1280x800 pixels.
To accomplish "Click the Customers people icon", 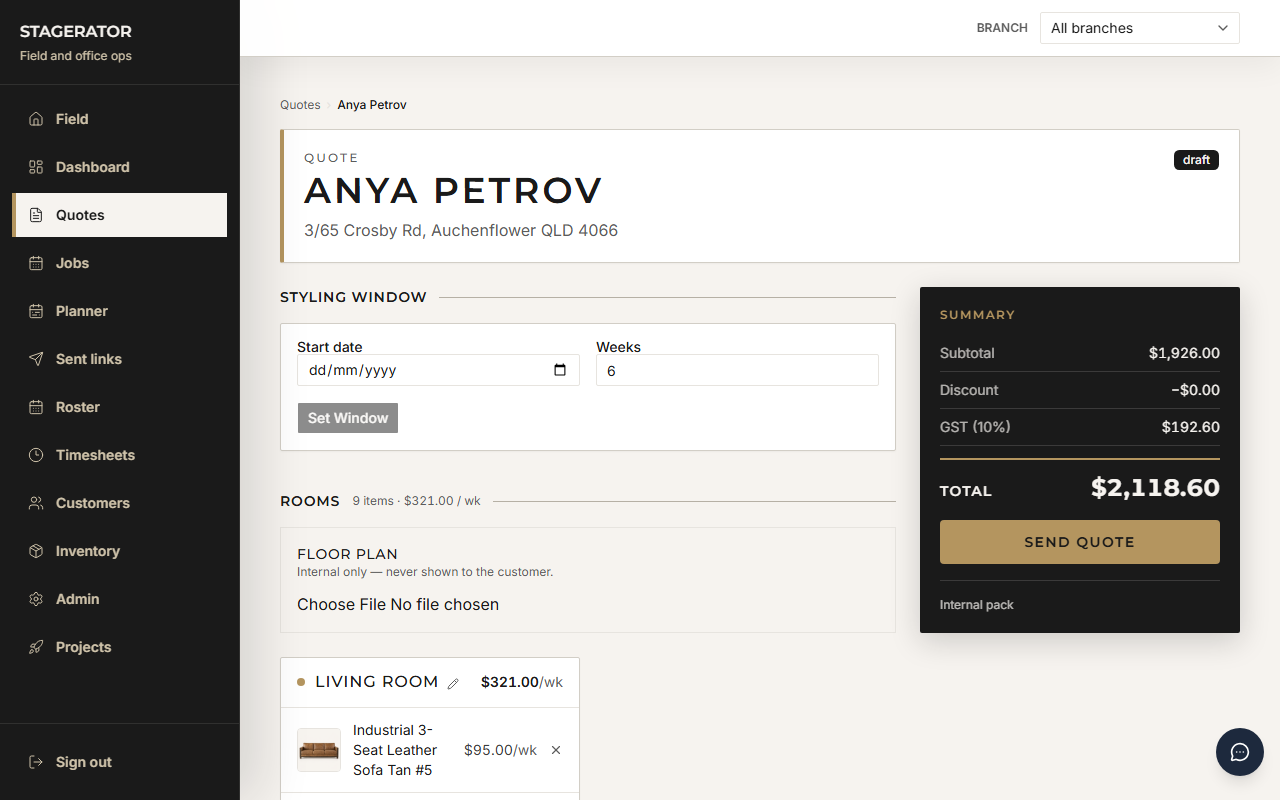I will point(36,503).
